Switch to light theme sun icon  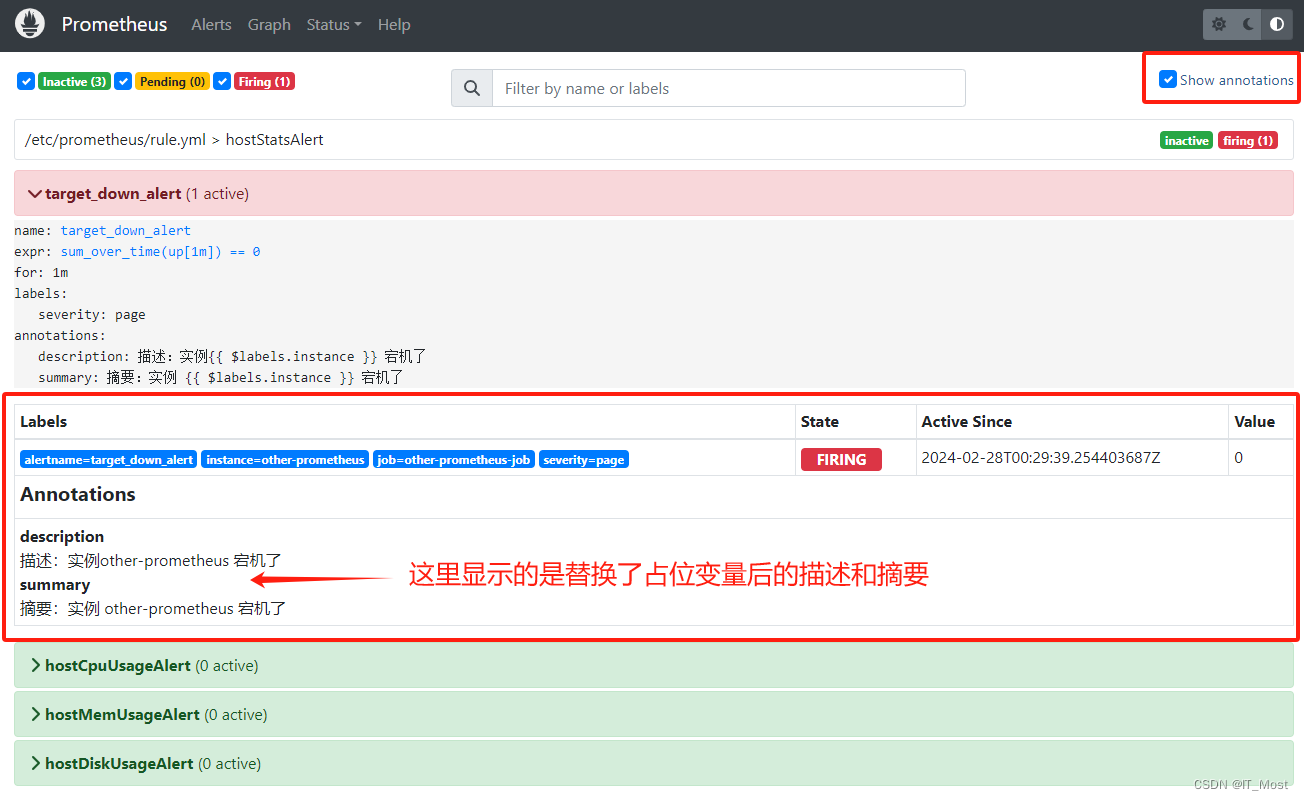(1218, 25)
